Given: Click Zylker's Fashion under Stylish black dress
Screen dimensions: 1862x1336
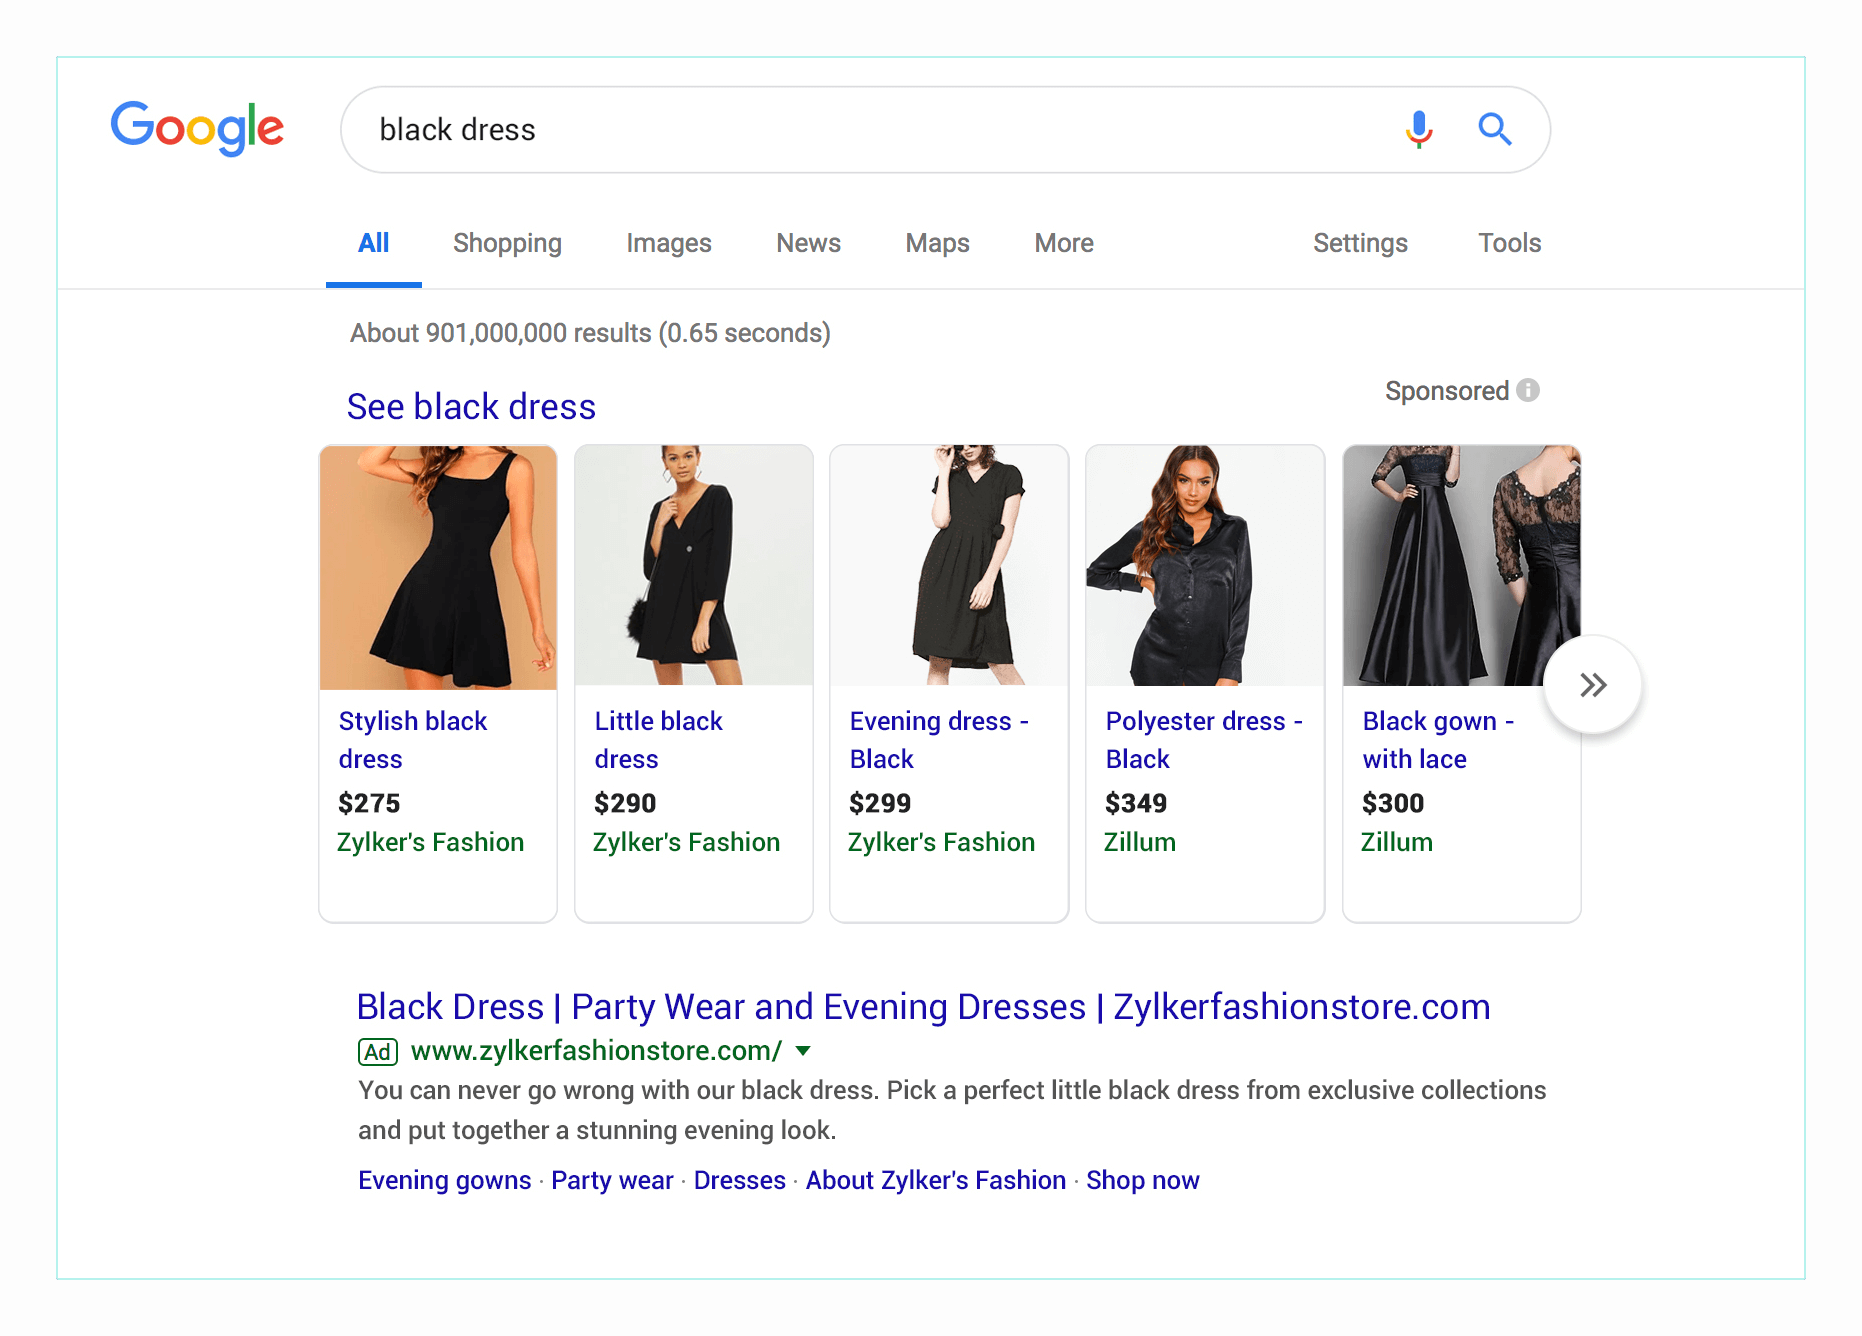Looking at the screenshot, I should coord(430,842).
